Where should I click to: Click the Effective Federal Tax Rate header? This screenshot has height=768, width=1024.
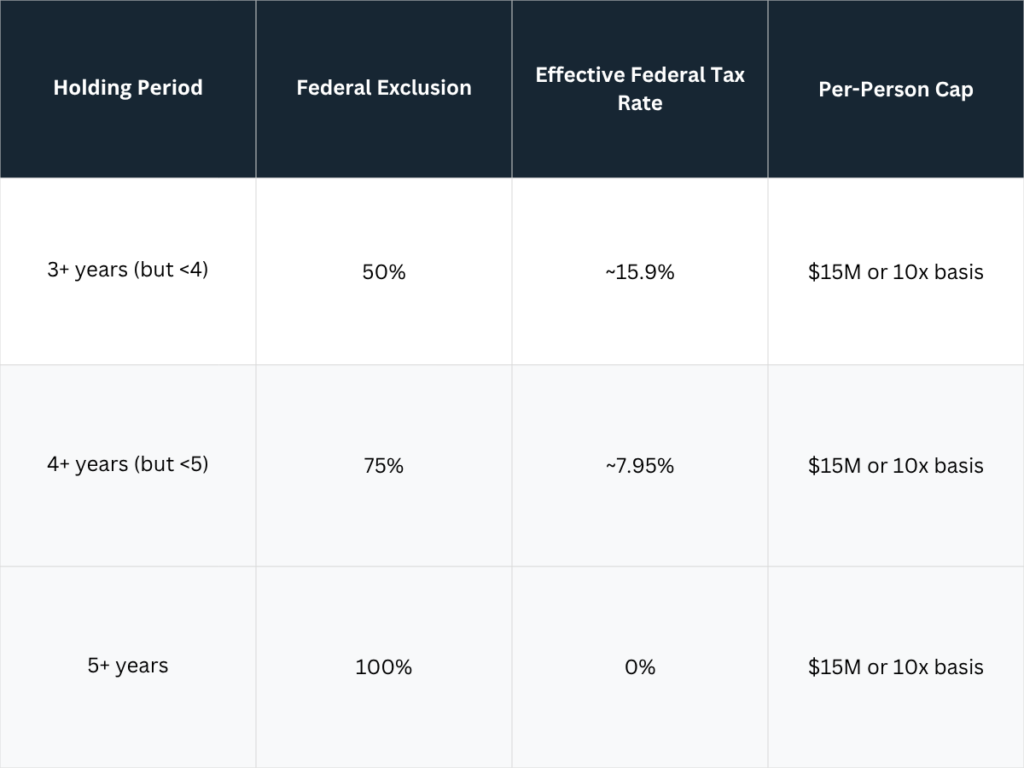pos(640,88)
